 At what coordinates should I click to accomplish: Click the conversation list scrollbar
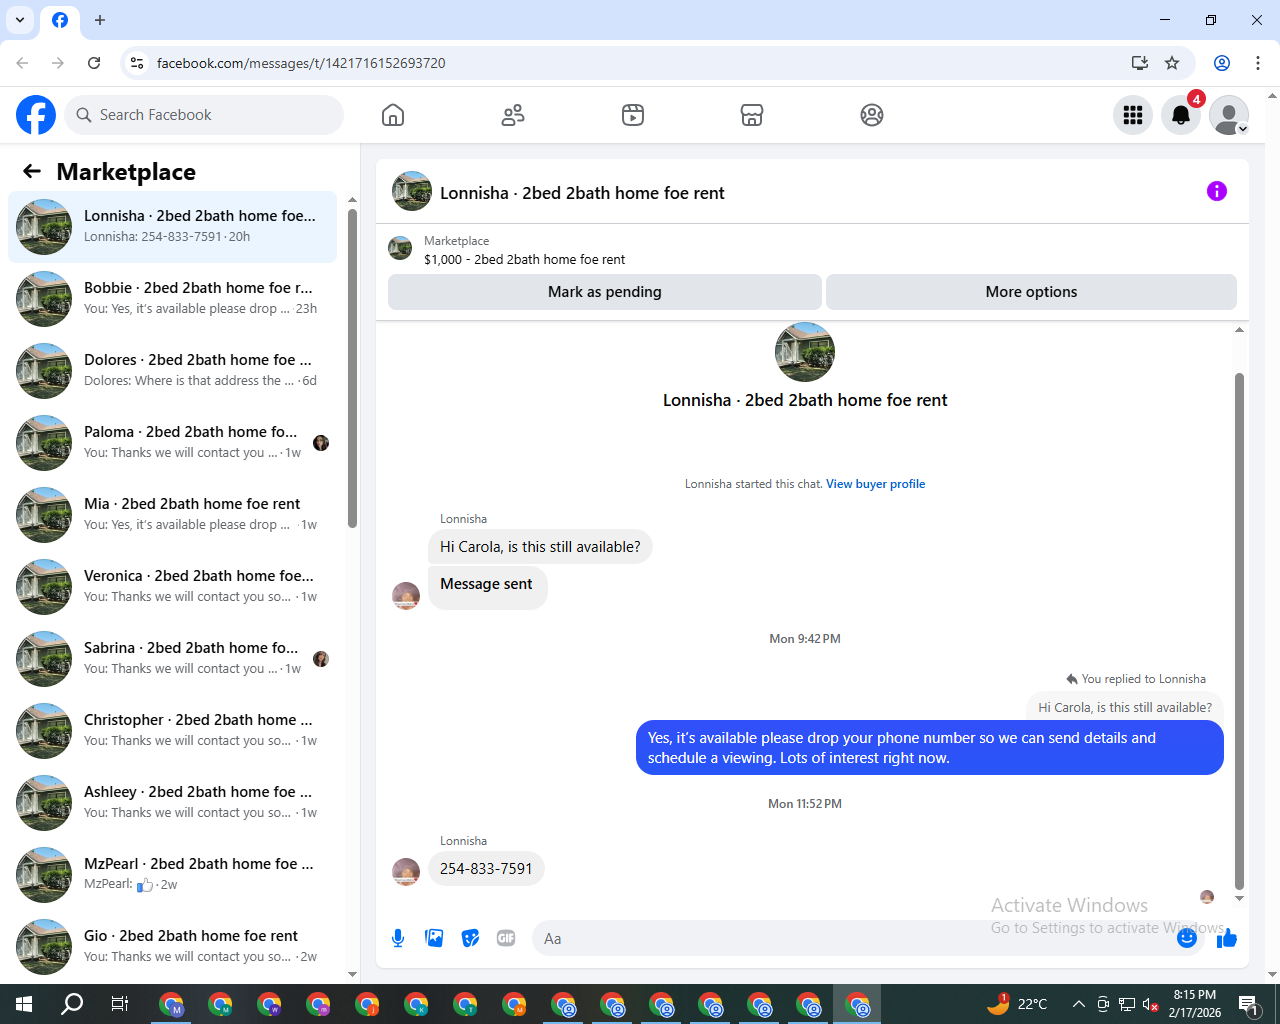pyautogui.click(x=352, y=368)
